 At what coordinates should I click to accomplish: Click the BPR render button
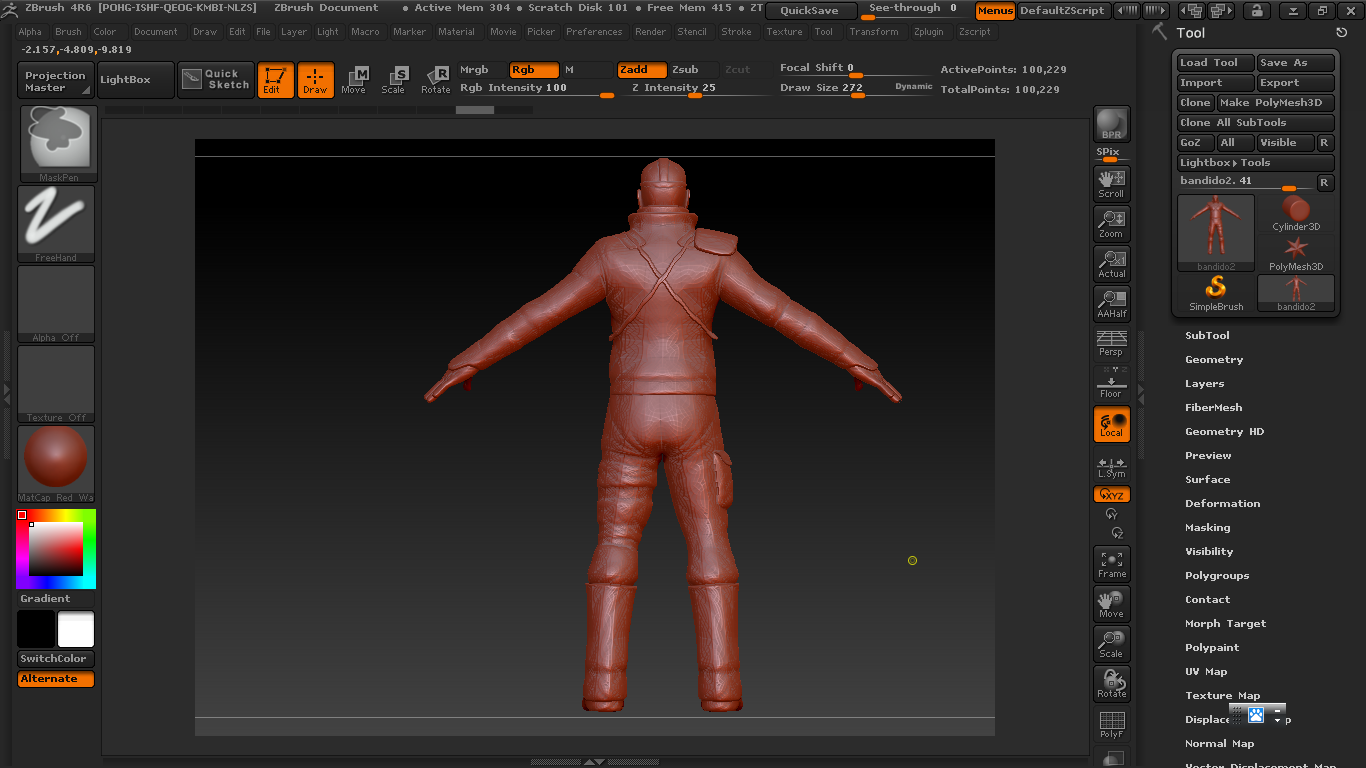pyautogui.click(x=1111, y=124)
